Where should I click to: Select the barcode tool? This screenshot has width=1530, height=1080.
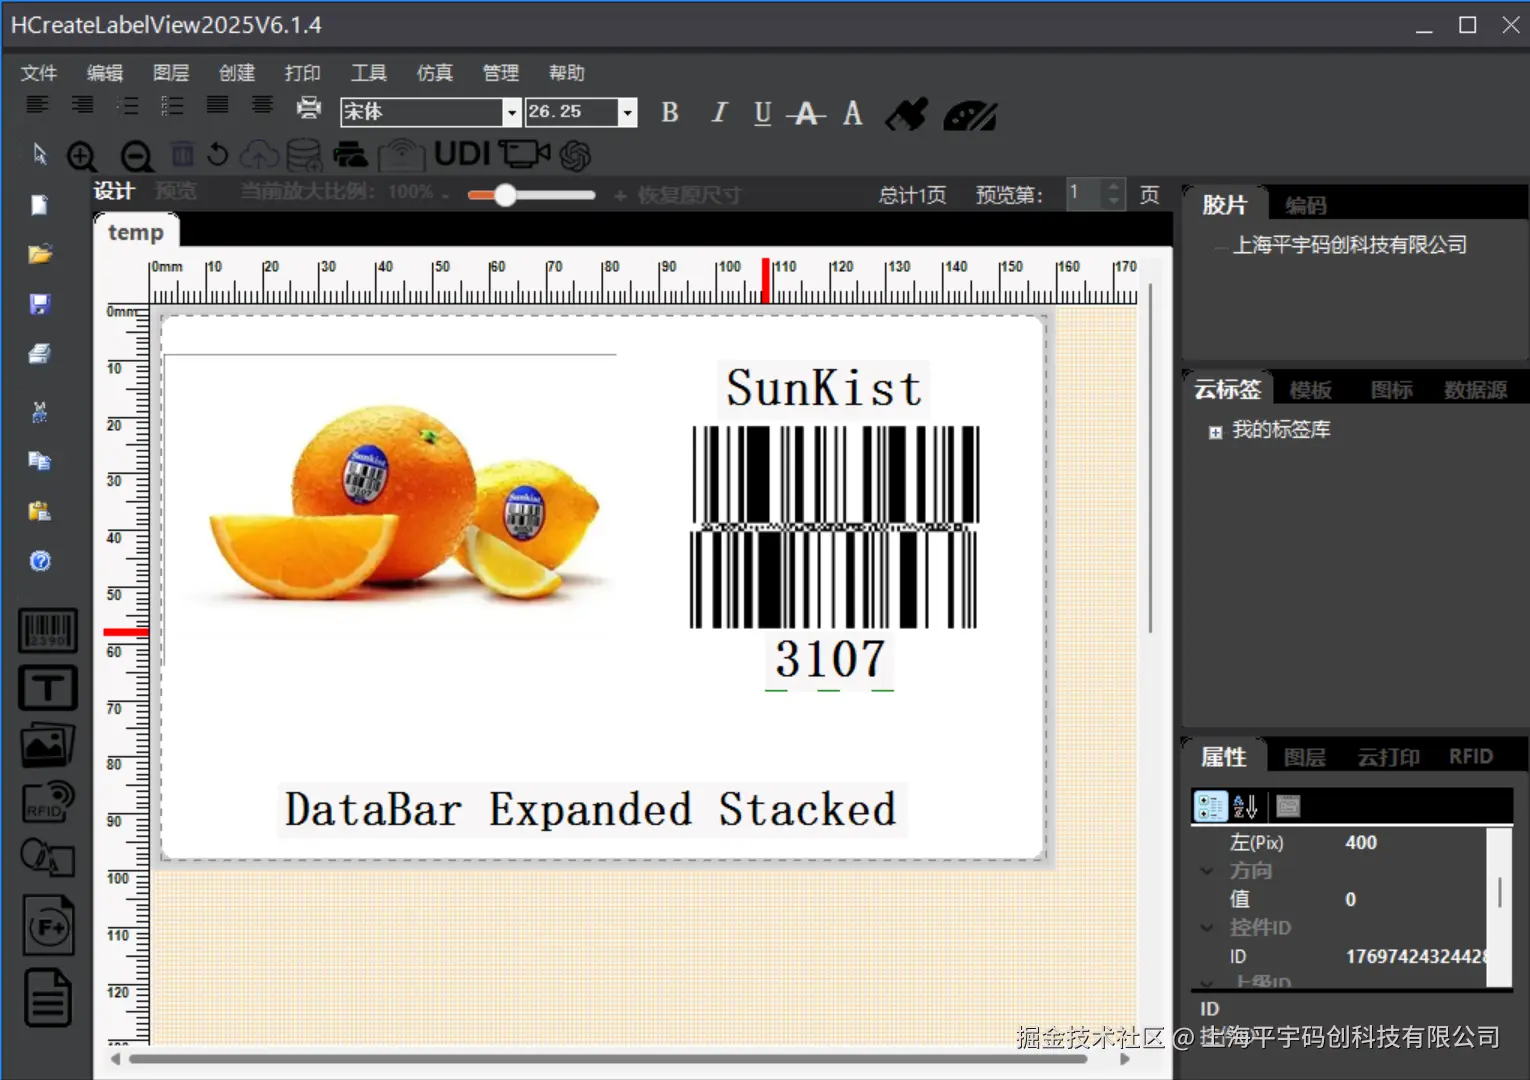48,632
